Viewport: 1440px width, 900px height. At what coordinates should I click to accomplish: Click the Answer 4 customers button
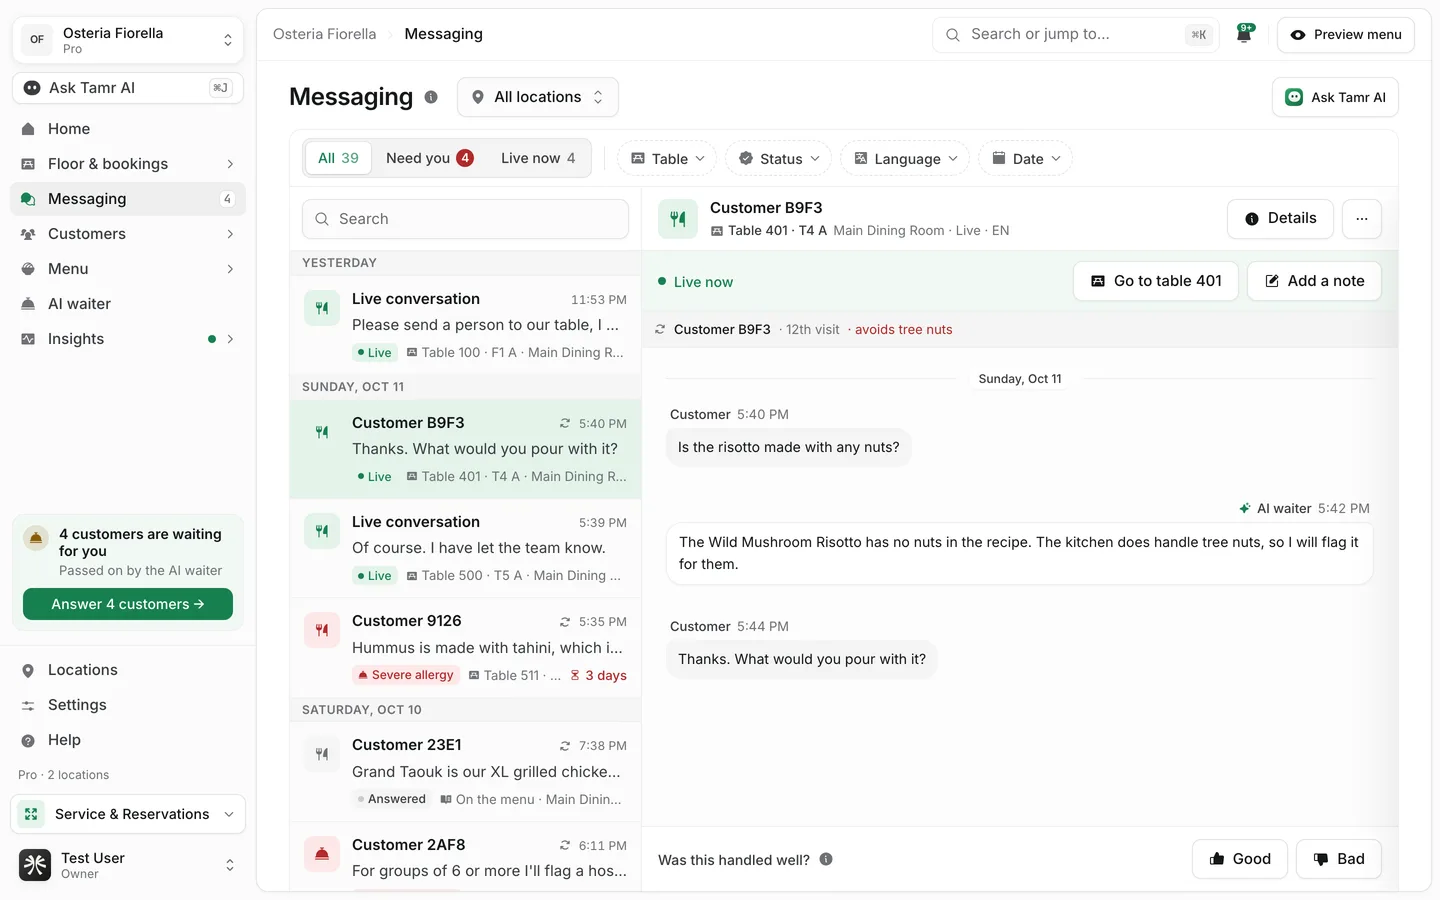pos(128,604)
